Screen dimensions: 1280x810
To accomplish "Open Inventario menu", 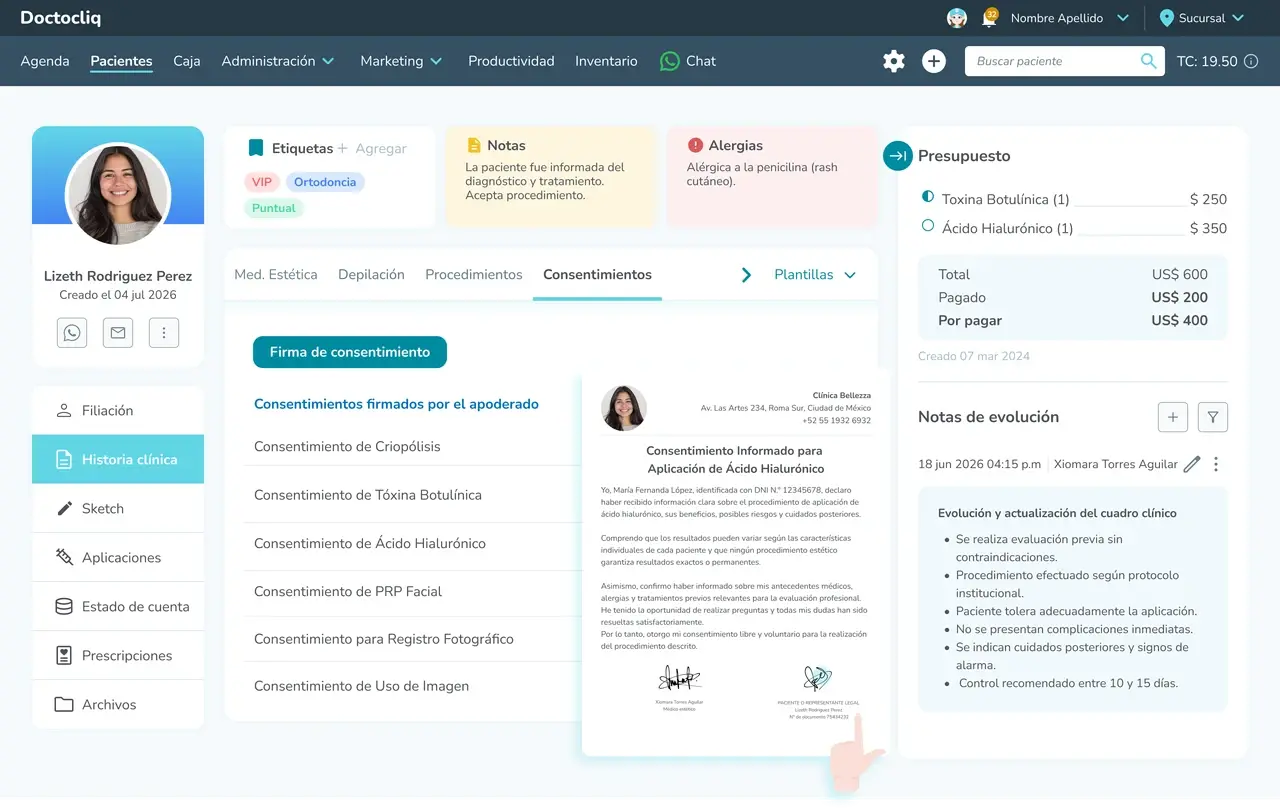I will click(606, 61).
